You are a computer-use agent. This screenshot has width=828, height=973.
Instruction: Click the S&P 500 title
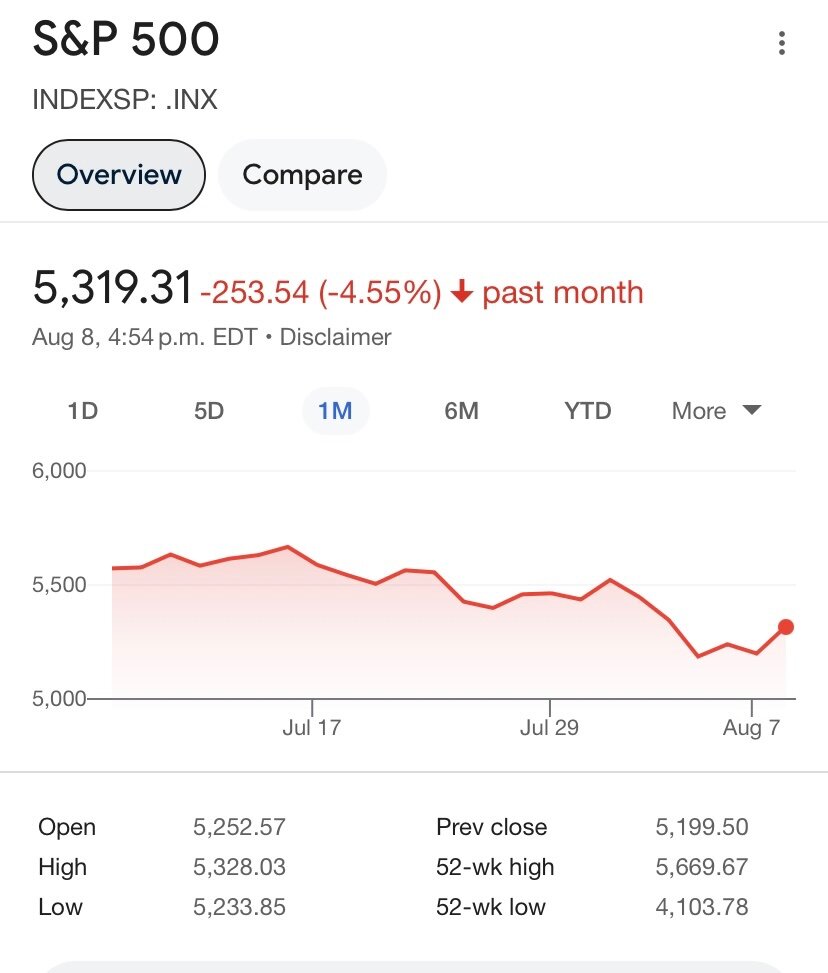click(126, 42)
